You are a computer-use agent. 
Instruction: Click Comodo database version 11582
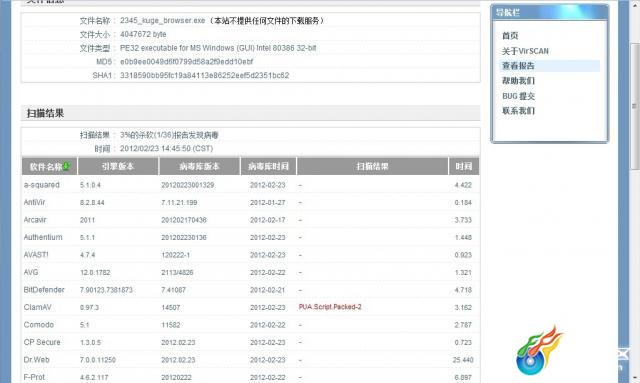[x=171, y=325]
